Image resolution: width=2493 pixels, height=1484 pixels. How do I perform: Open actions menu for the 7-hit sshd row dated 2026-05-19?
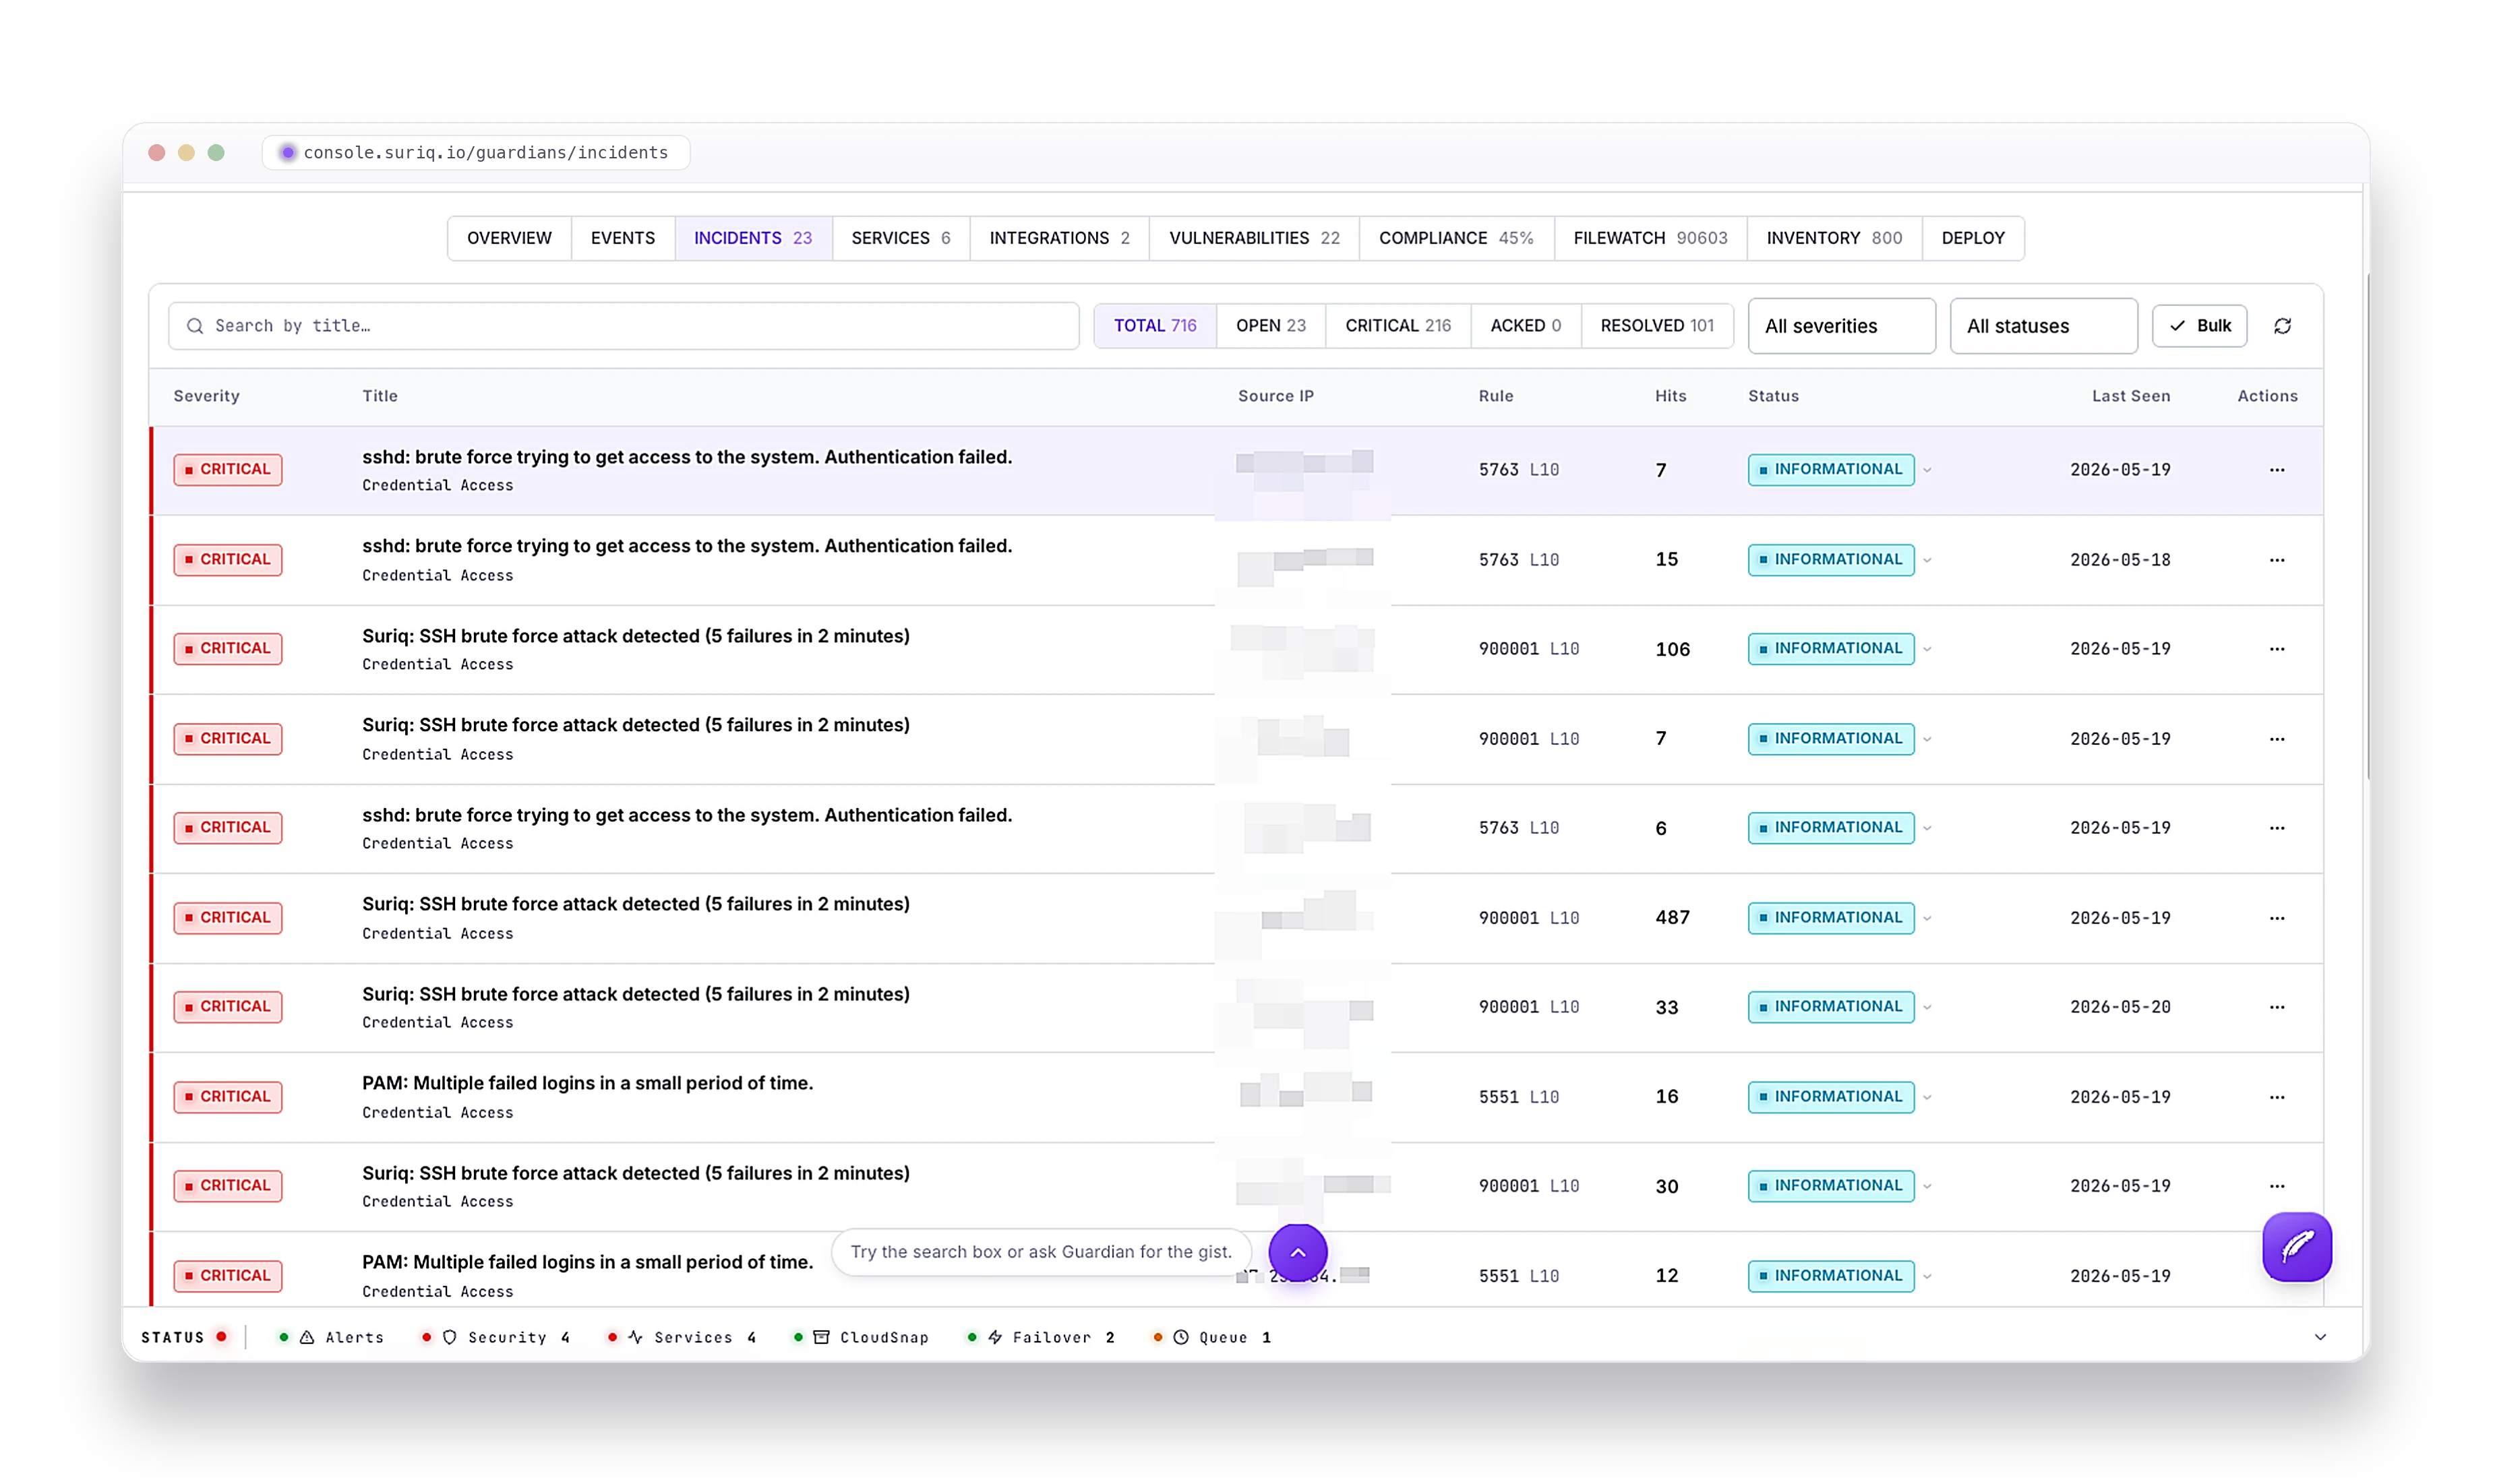pos(2276,469)
